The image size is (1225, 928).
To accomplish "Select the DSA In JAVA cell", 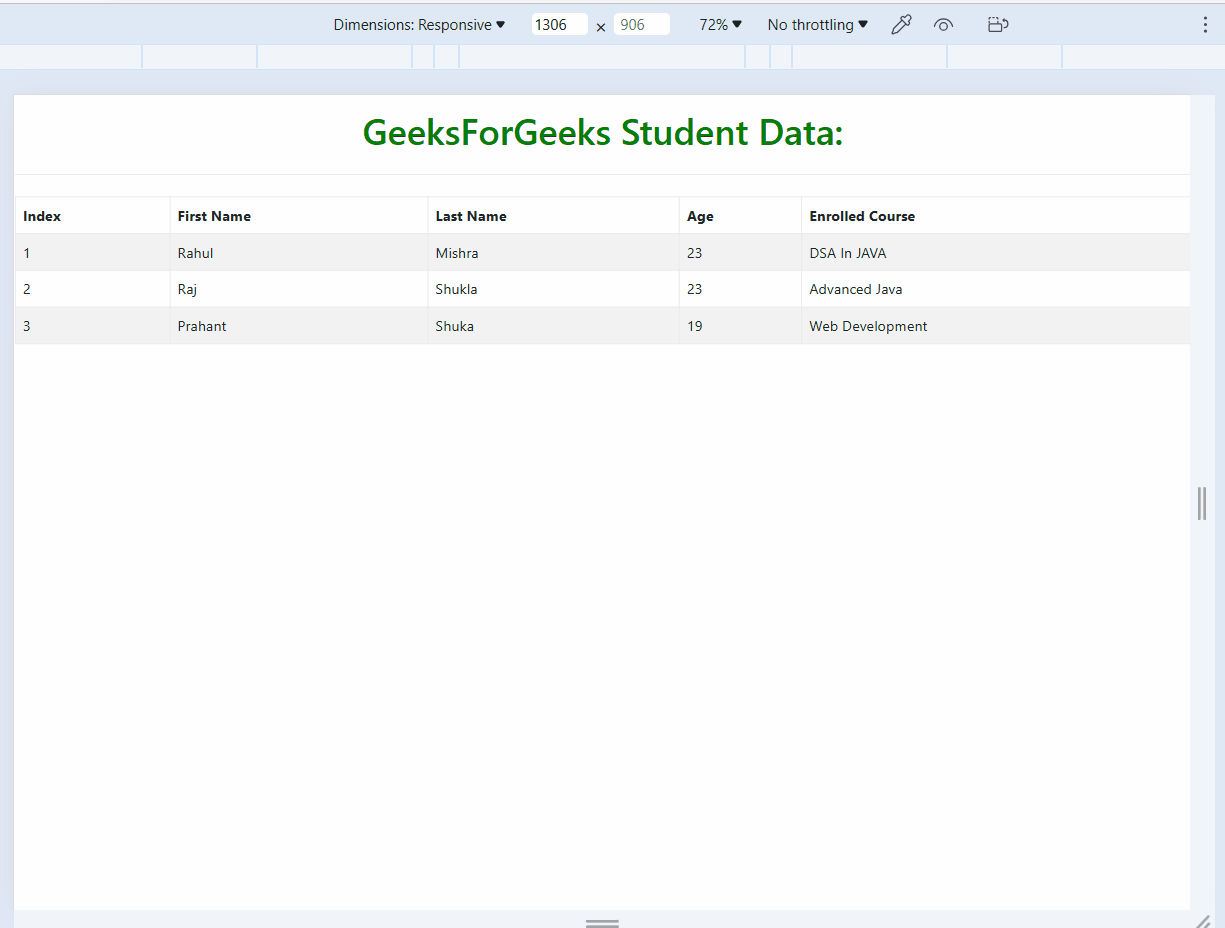I will [996, 253].
